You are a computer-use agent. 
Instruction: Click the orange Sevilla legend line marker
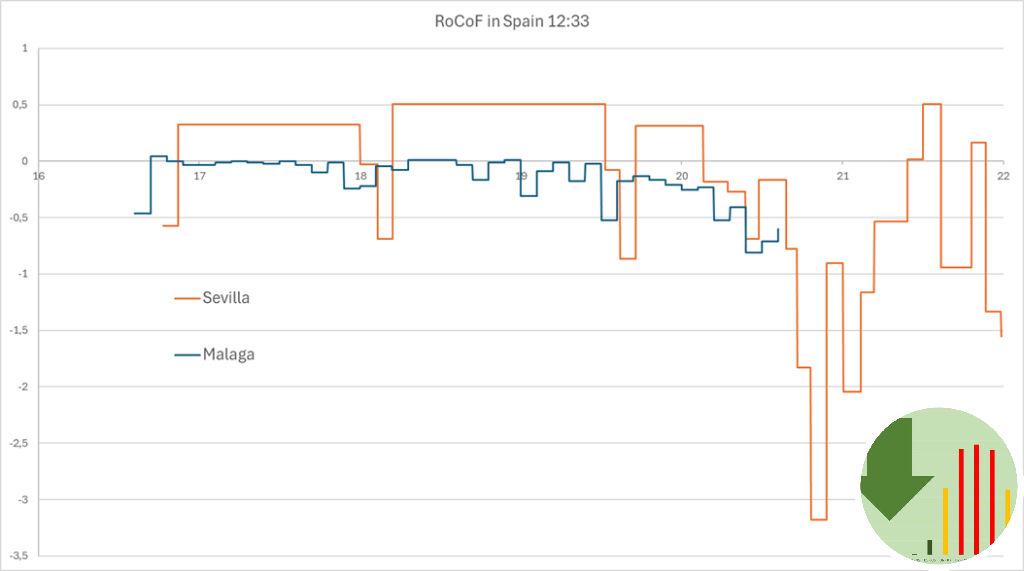tap(187, 299)
